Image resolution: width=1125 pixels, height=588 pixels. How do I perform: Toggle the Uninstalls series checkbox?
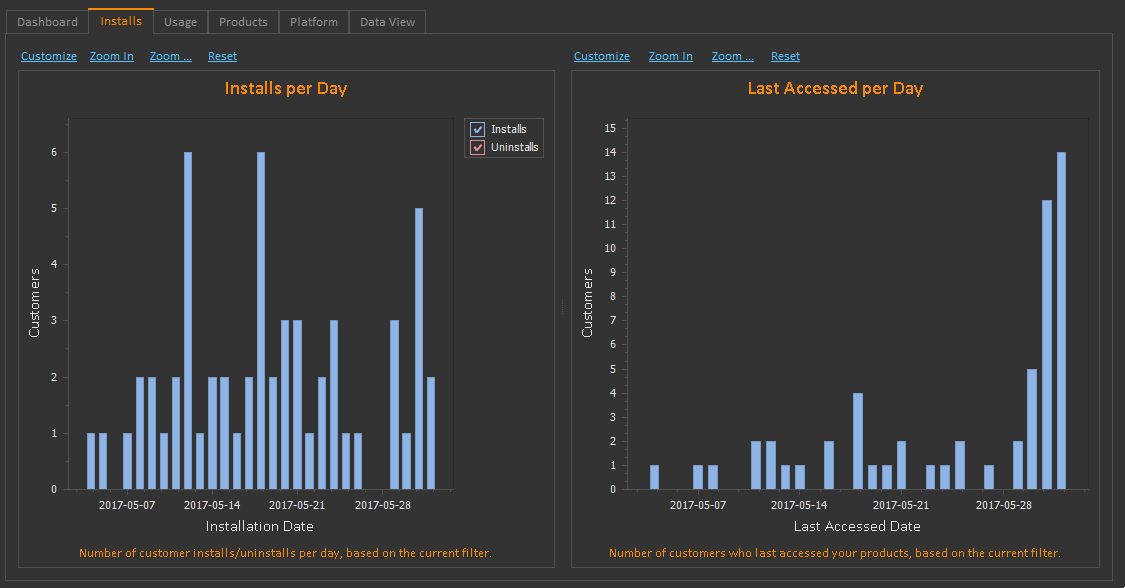477,147
